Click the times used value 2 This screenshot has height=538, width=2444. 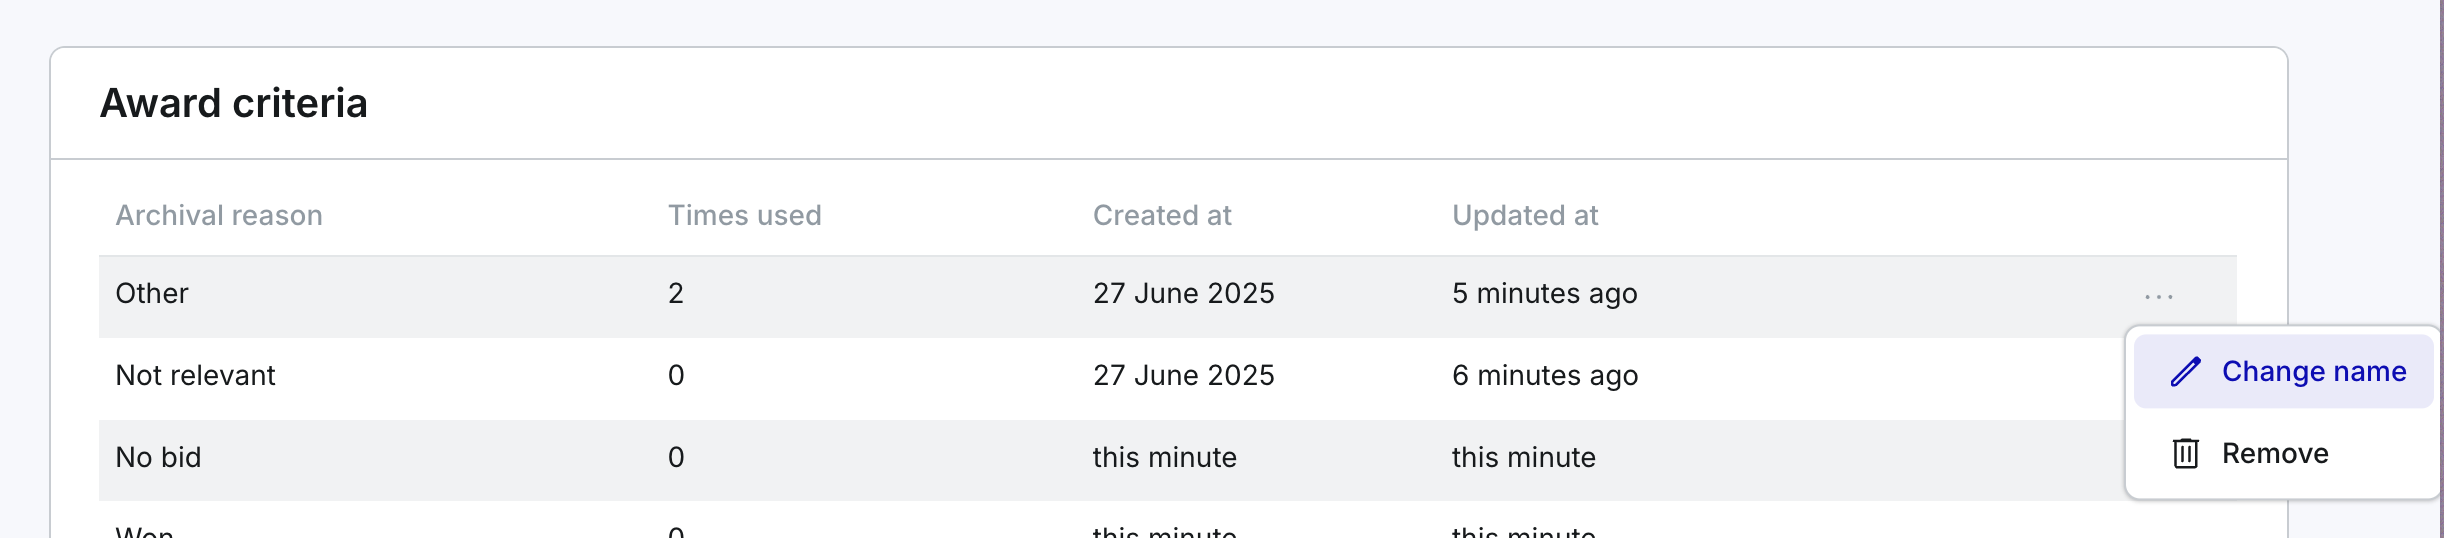coord(676,293)
